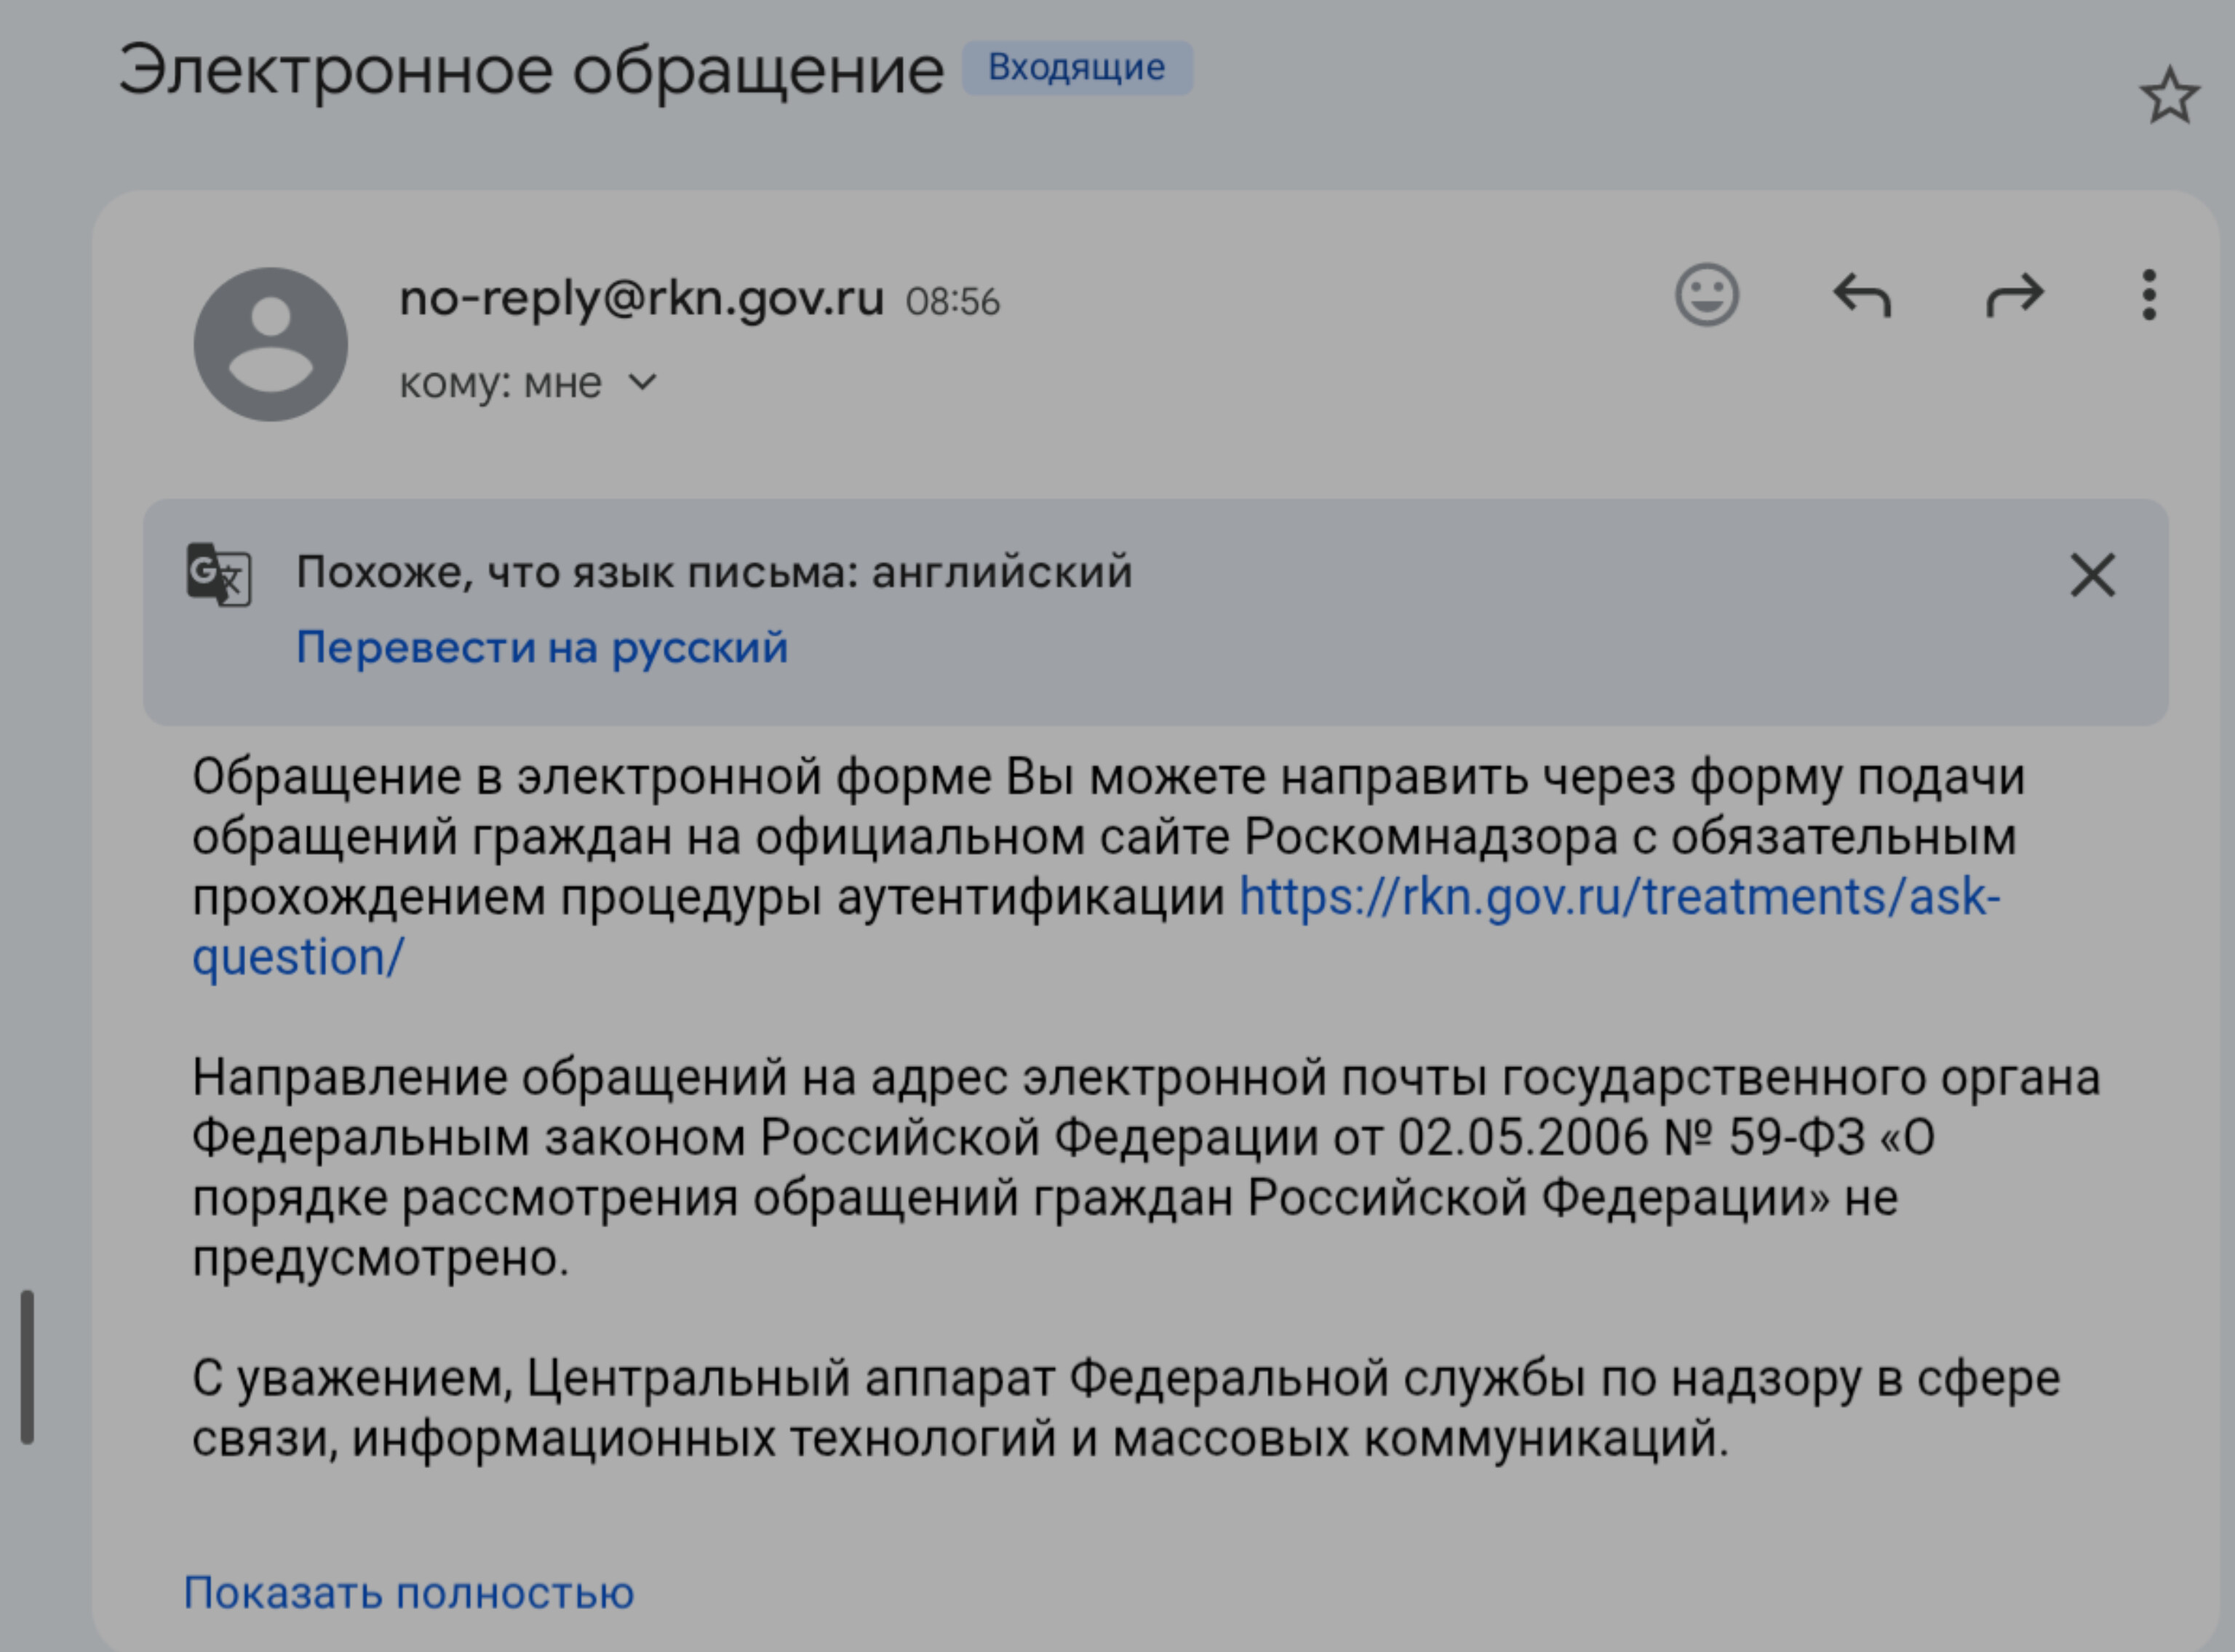2235x1652 pixels.
Task: Click the Входящие label tag
Action: point(1076,68)
